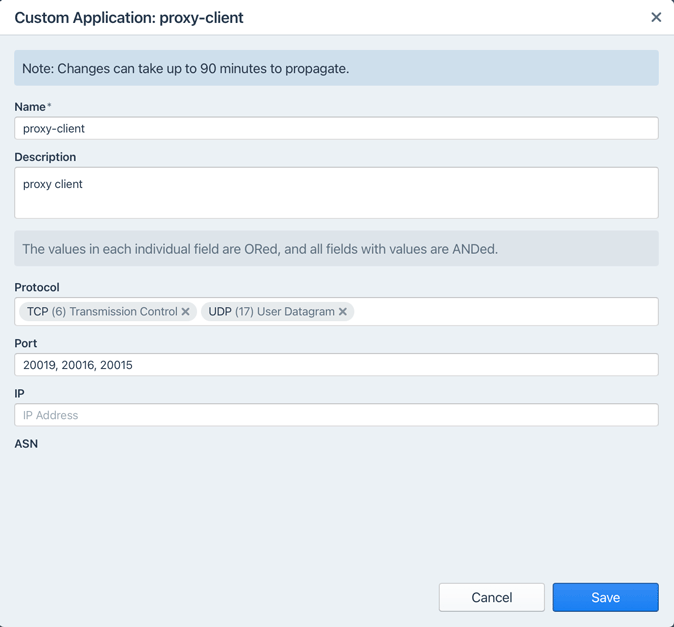
Task: Click the Name field label
Action: [30, 107]
